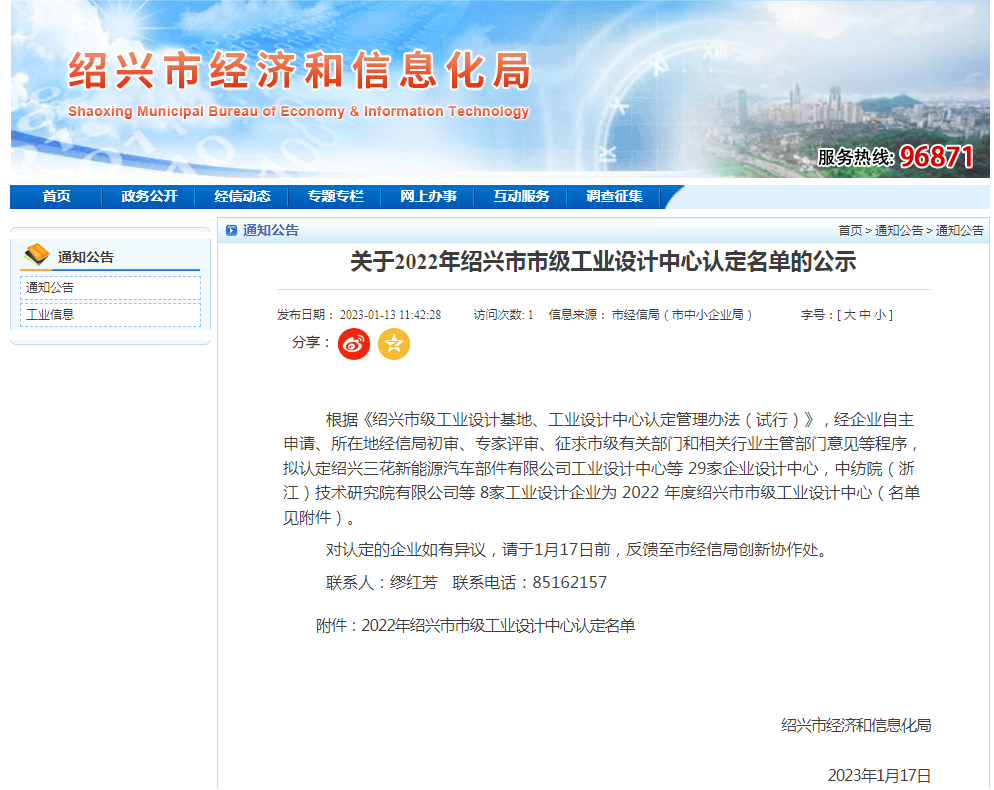994x790 pixels.
Task: Click the yellow star QZone share icon
Action: 394,344
